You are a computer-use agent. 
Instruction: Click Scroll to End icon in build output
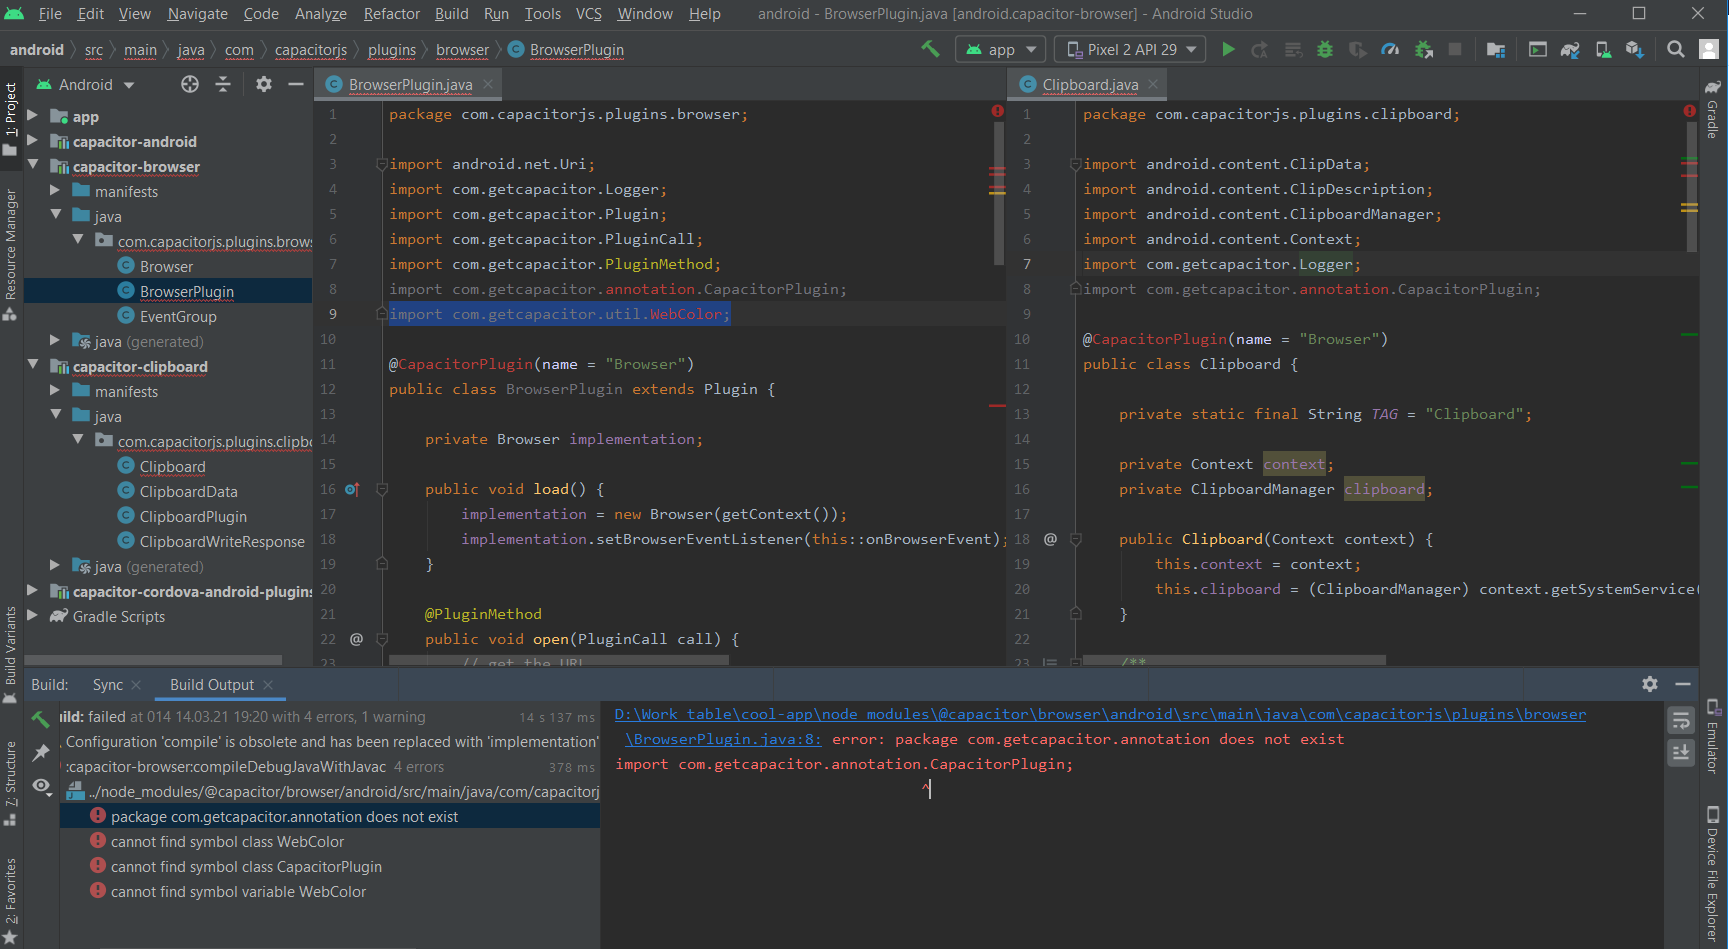point(1681,752)
